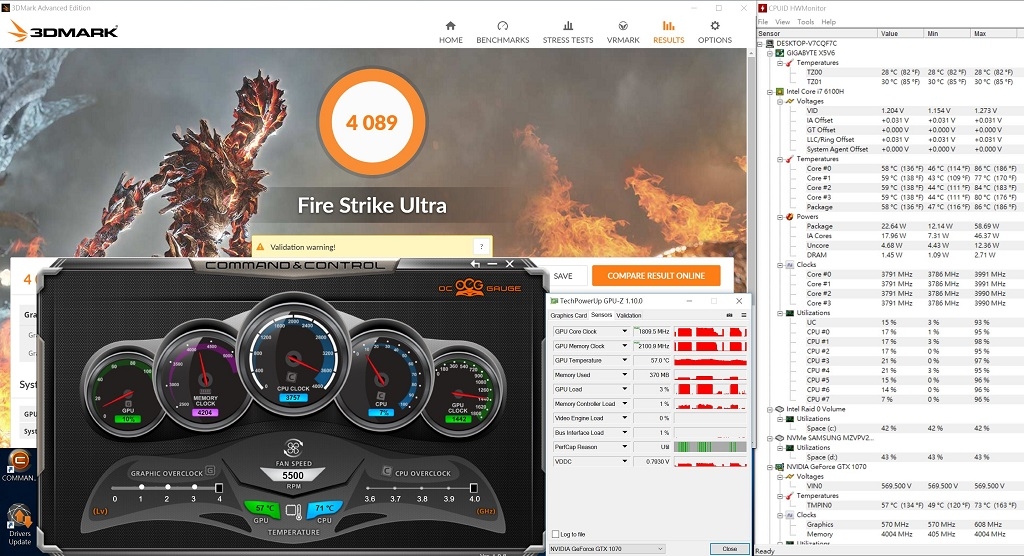
Task: Click the CPU Overclock slider handle at 4.0
Action: pyautogui.click(x=473, y=488)
